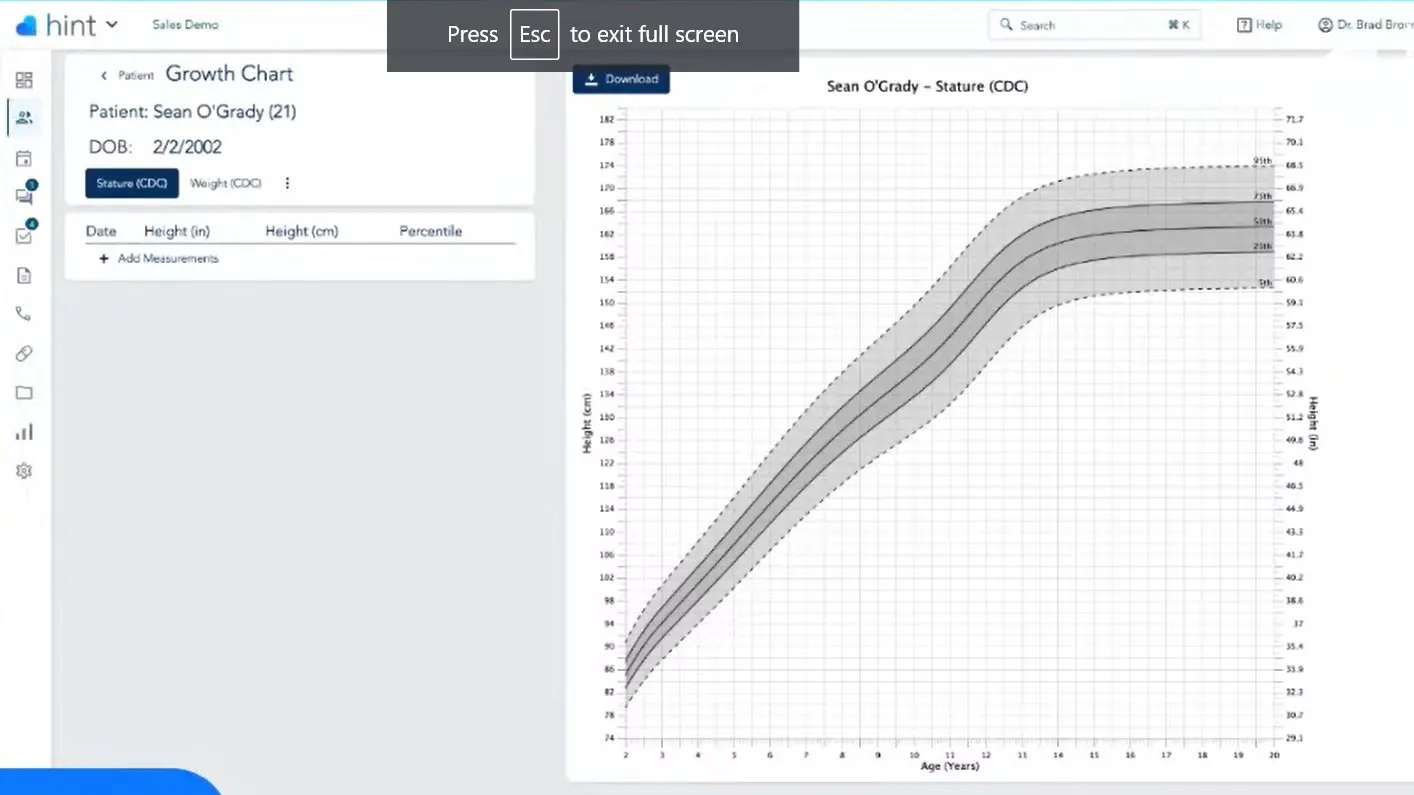Open the tasks checkmark icon in sidebar

click(24, 236)
